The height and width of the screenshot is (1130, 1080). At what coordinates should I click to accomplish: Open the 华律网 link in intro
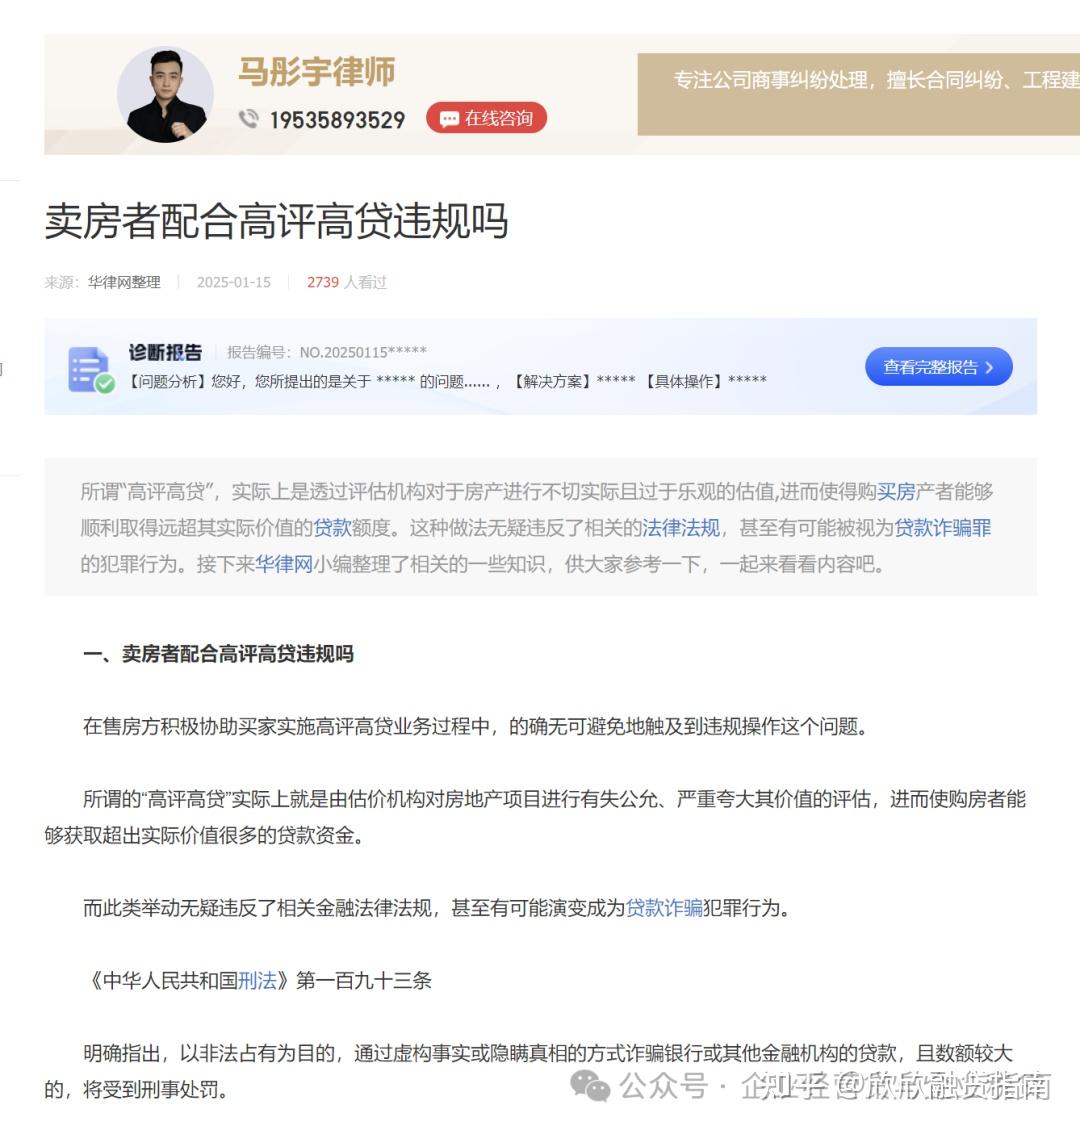point(284,564)
